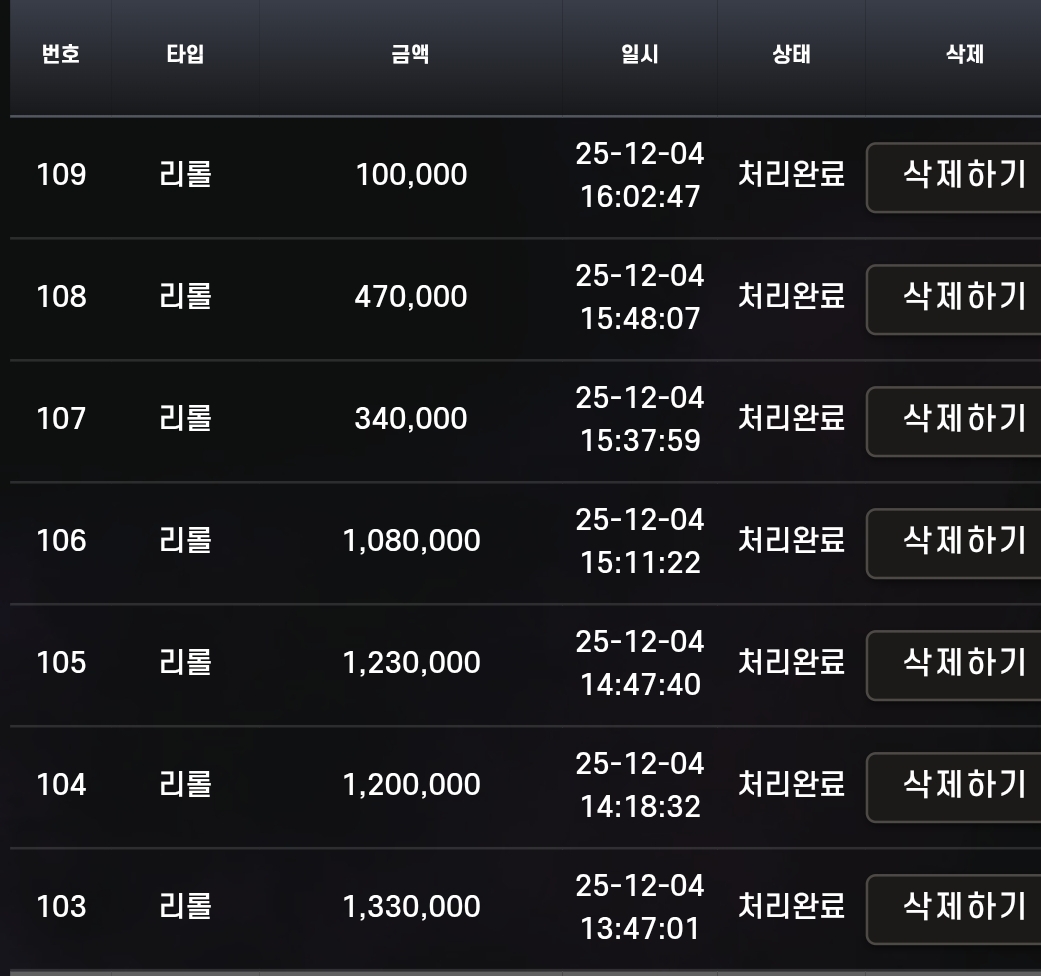The height and width of the screenshot is (976, 1041).
Task: Click the 일시 column header
Action: click(640, 57)
